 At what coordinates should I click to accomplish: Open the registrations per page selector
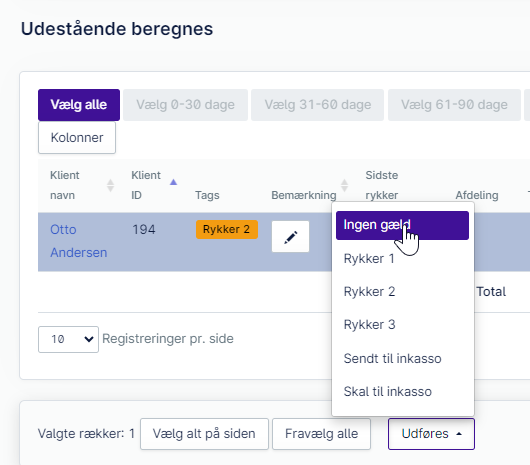(x=68, y=339)
